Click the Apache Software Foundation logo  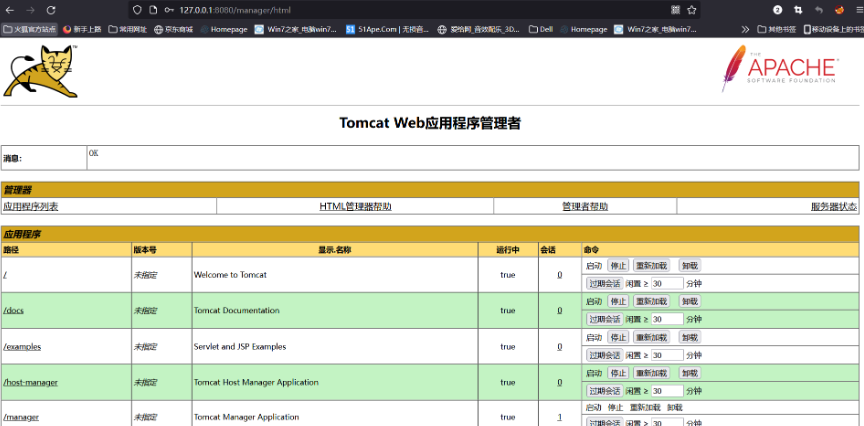[x=779, y=69]
